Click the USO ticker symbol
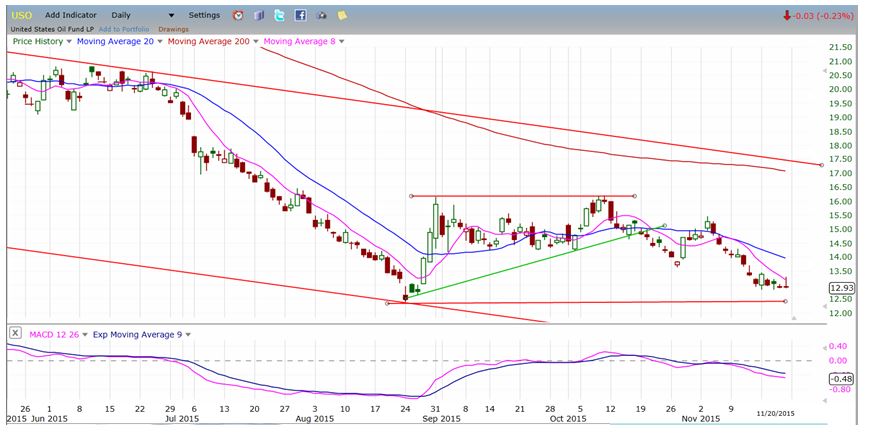This screenshot has height=442, width=869. tap(22, 16)
